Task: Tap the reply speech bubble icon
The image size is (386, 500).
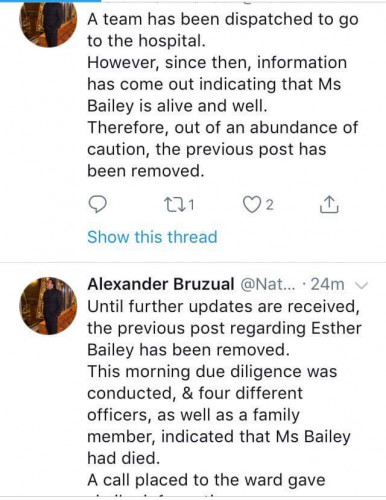Action: pyautogui.click(x=97, y=204)
